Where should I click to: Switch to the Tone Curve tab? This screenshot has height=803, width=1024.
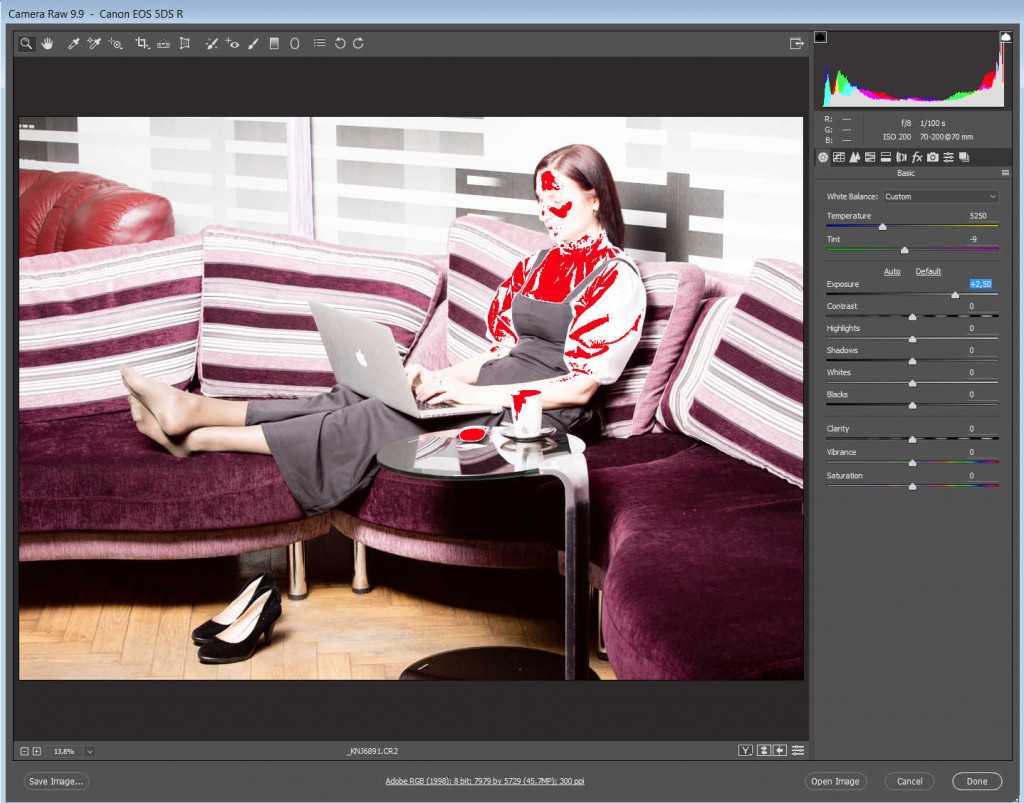tap(839, 157)
